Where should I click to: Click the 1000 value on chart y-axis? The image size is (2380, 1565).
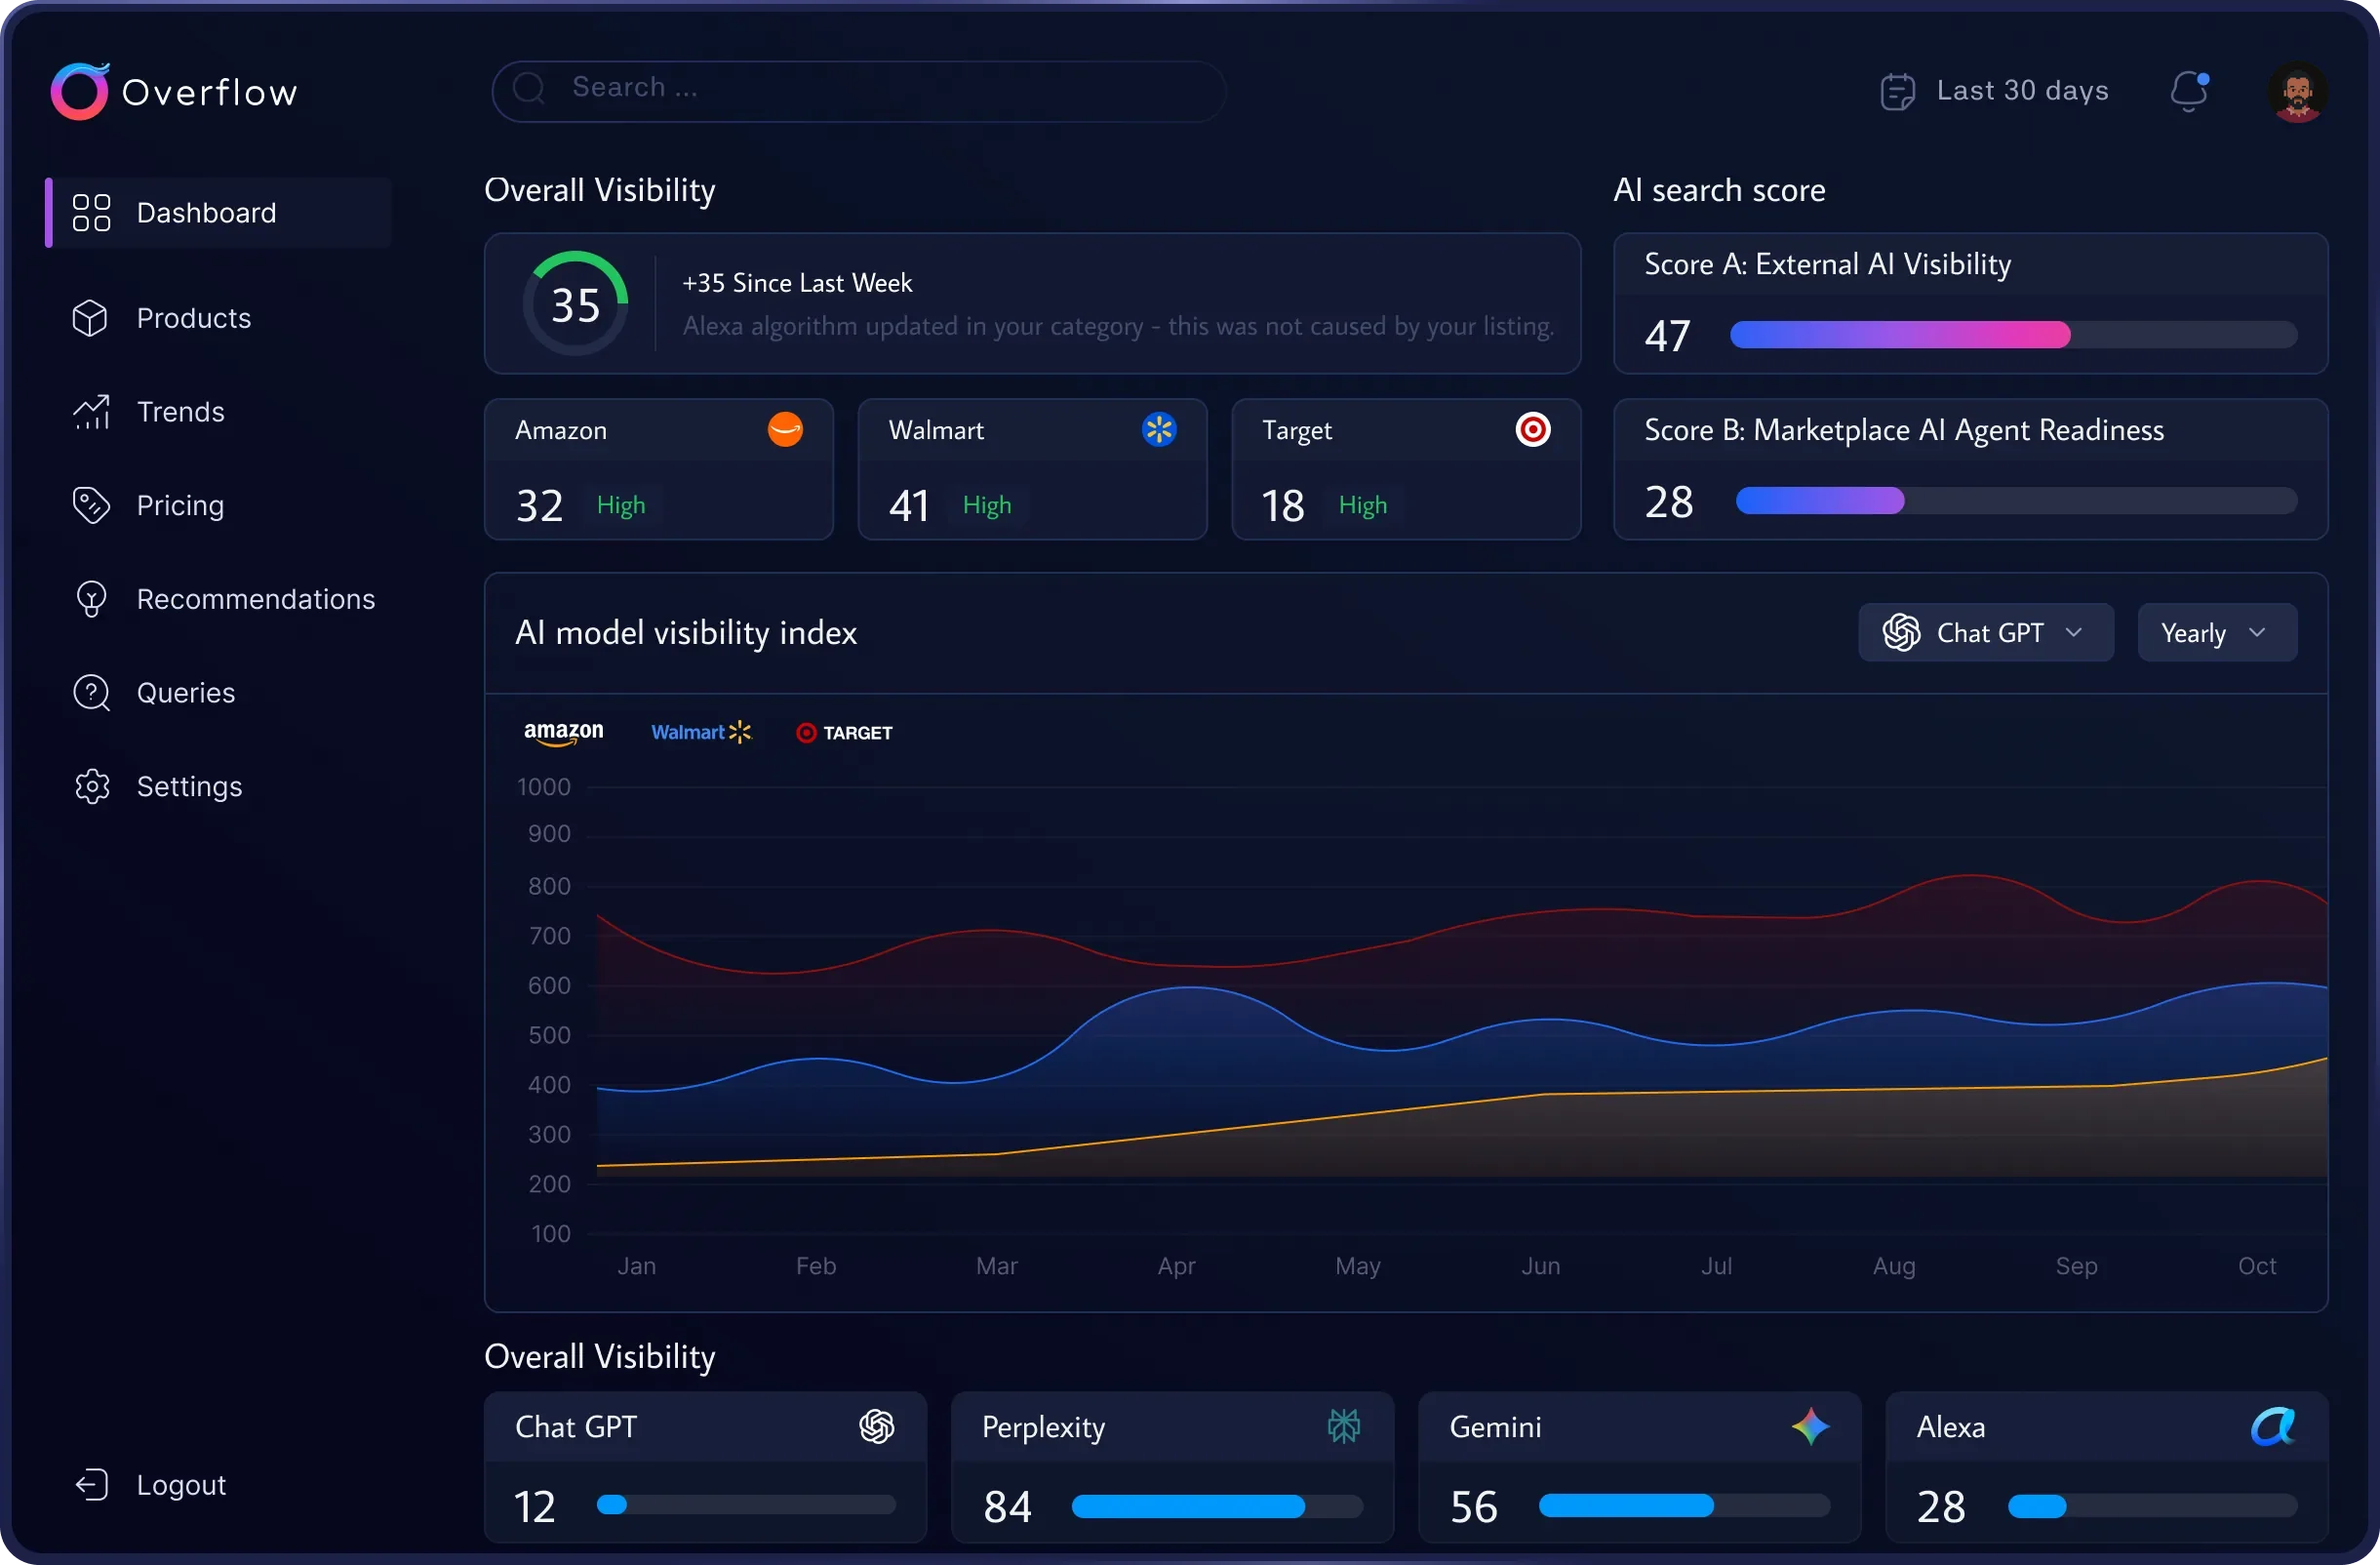pos(544,787)
